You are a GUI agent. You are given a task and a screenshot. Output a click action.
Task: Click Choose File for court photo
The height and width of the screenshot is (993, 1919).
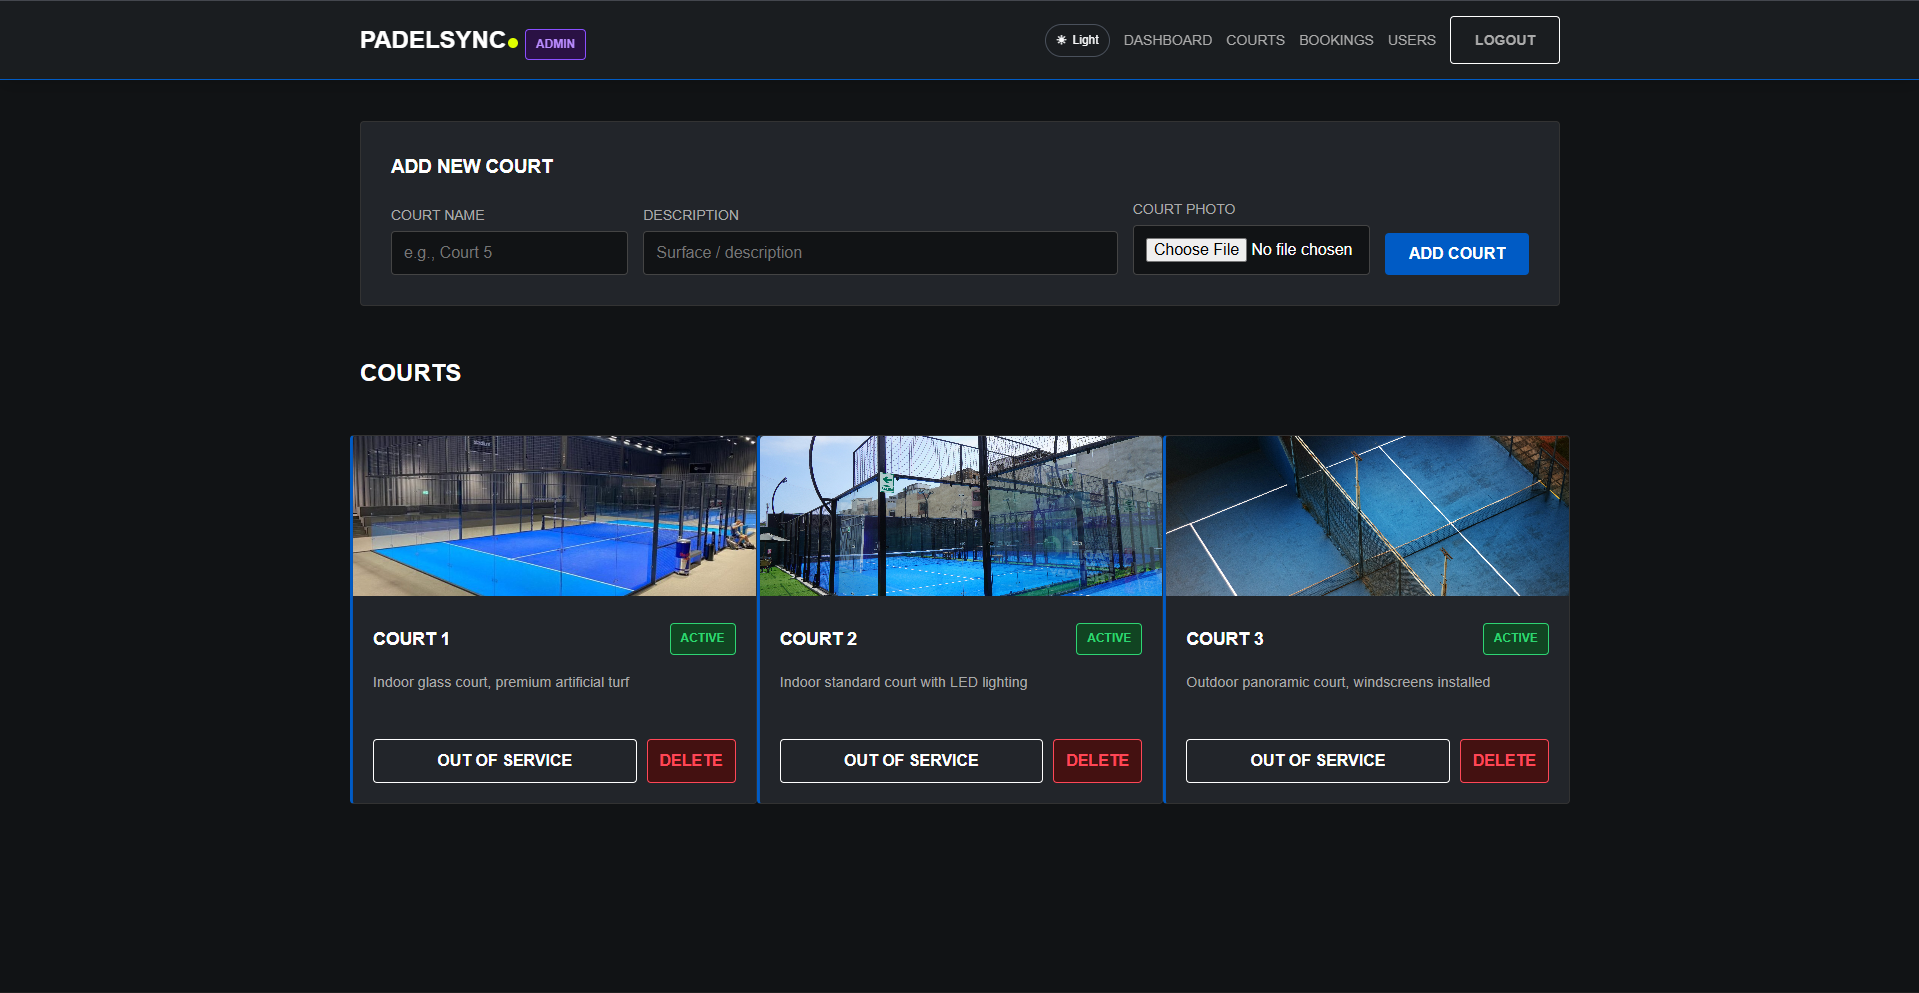click(x=1196, y=250)
